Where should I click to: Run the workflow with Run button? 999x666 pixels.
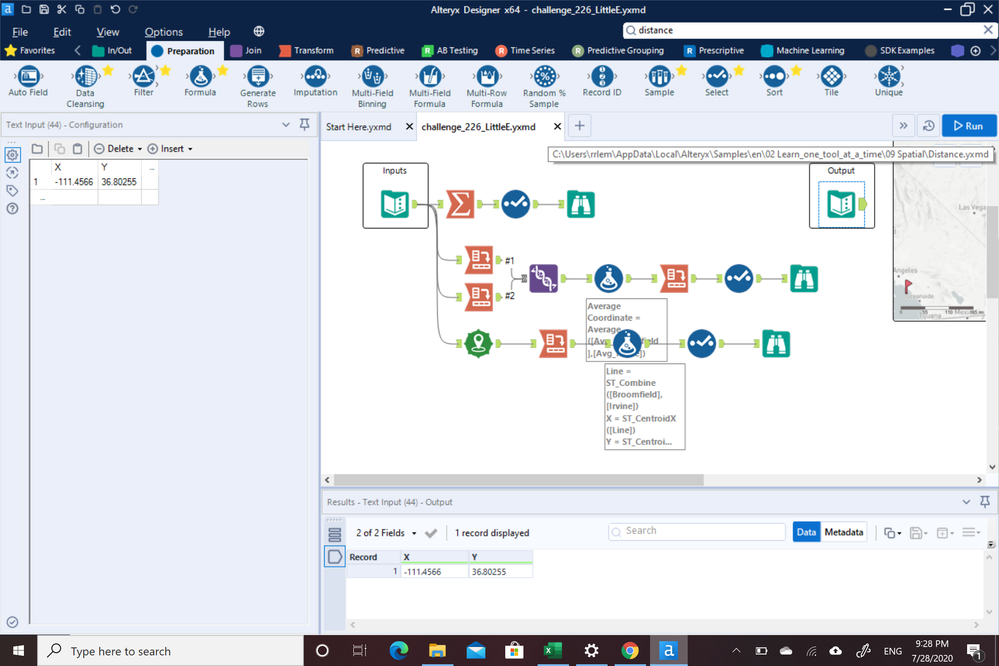pyautogui.click(x=968, y=126)
